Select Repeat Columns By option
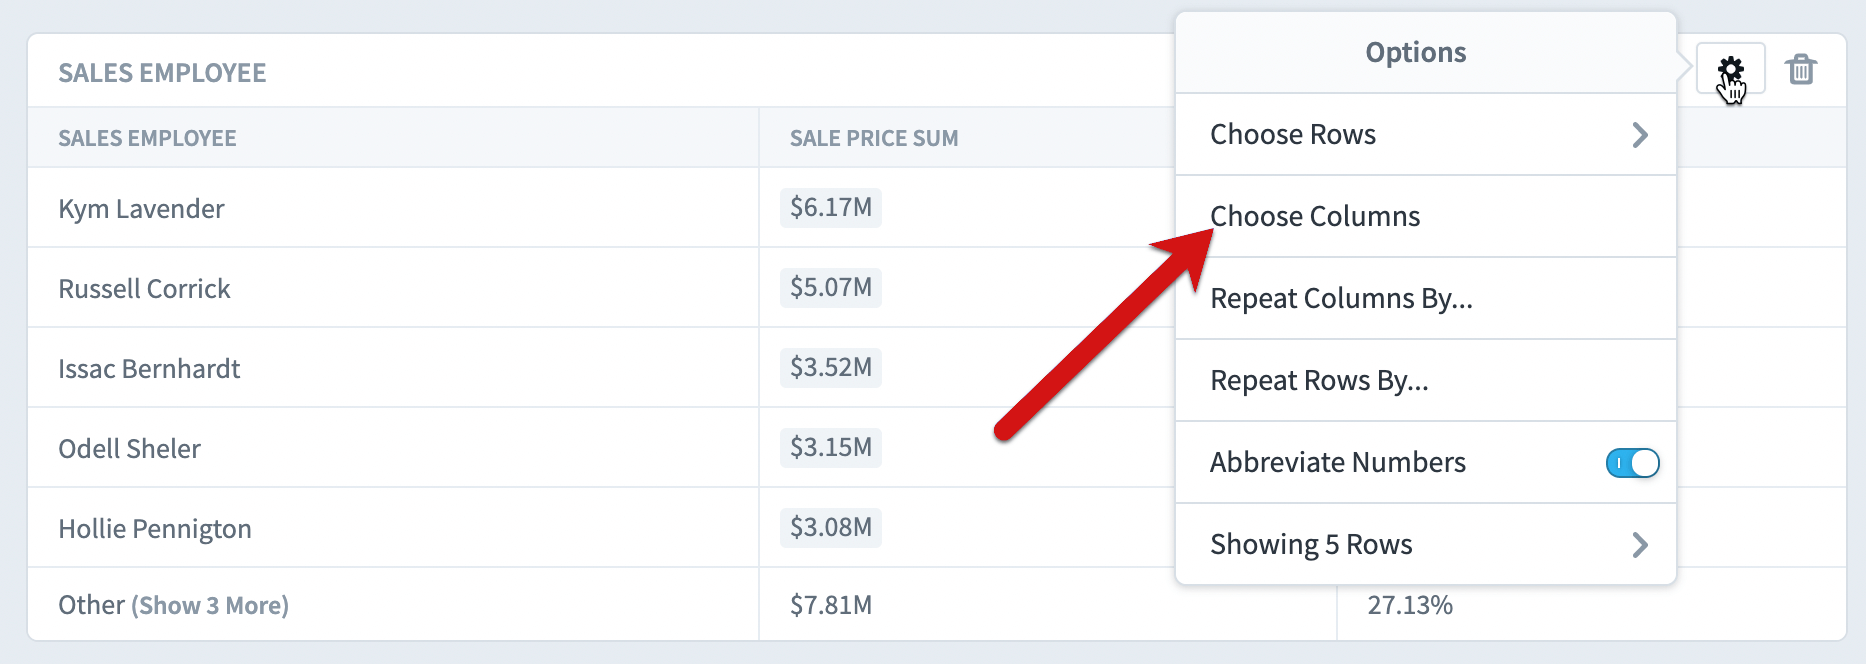Screen dimensions: 1866x664 pos(1426,299)
